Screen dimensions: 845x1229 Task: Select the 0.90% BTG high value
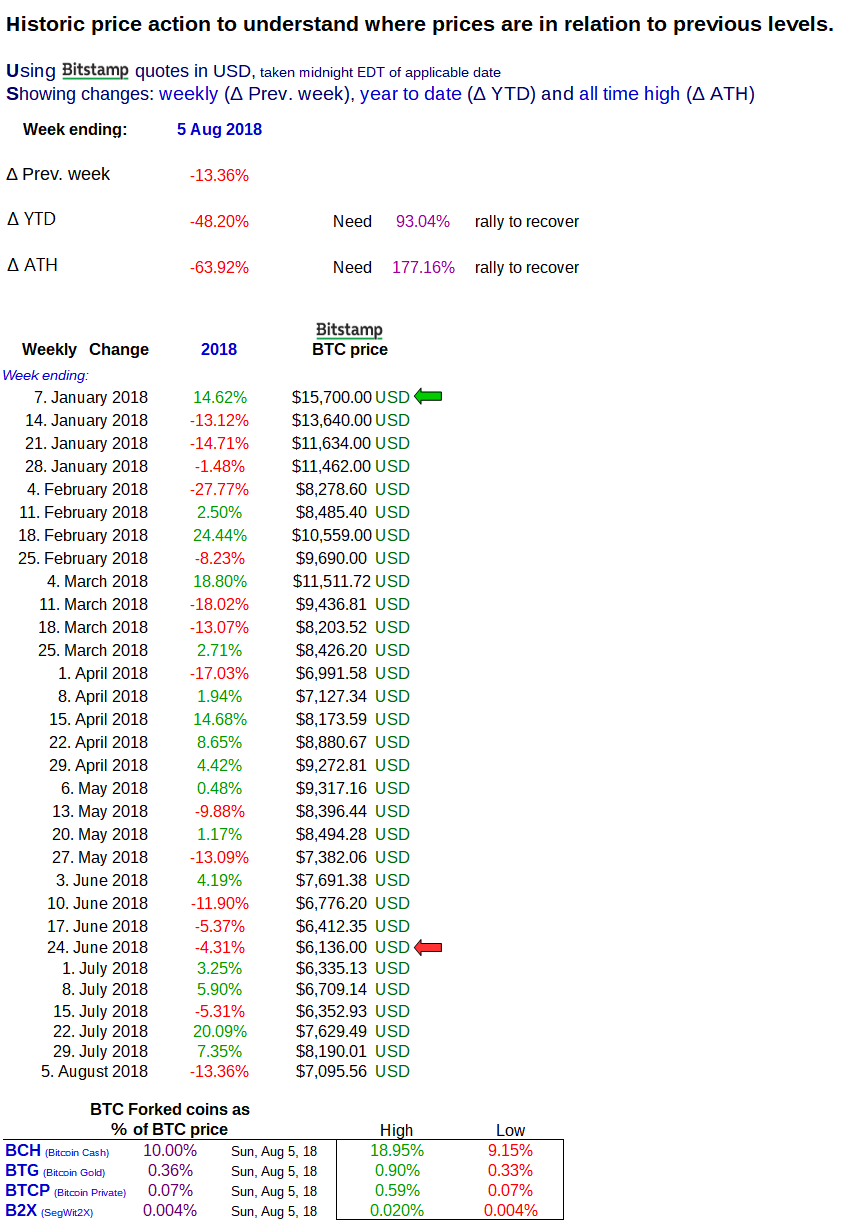coord(397,1171)
